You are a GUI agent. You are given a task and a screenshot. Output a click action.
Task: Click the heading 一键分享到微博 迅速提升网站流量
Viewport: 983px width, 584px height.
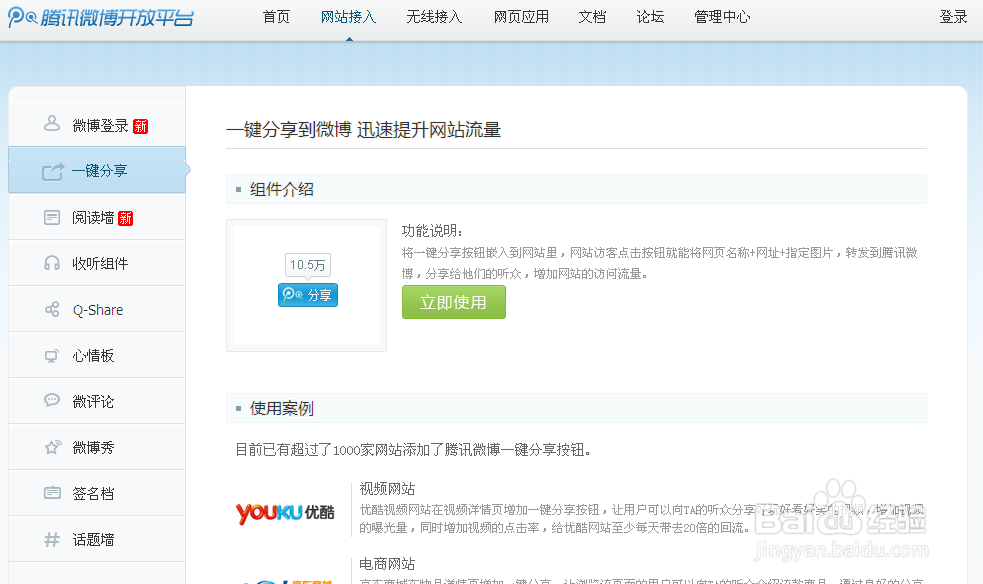click(364, 130)
